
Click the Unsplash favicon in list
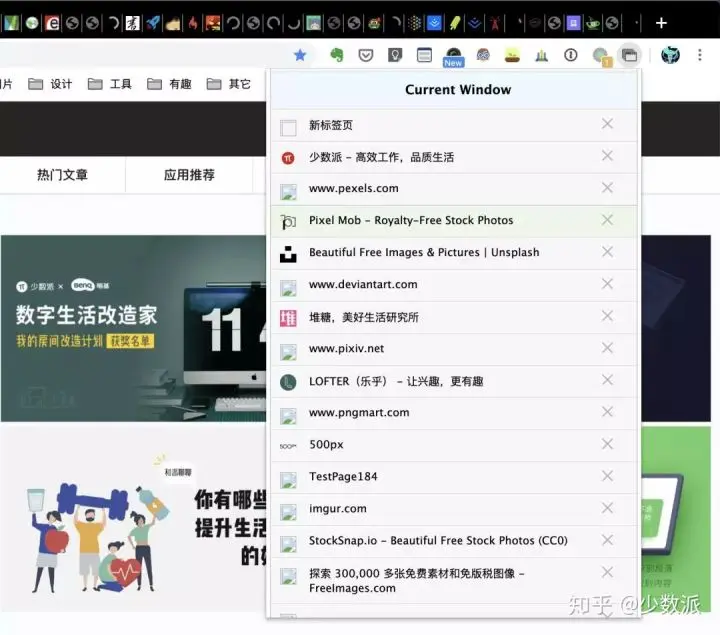(x=288, y=254)
